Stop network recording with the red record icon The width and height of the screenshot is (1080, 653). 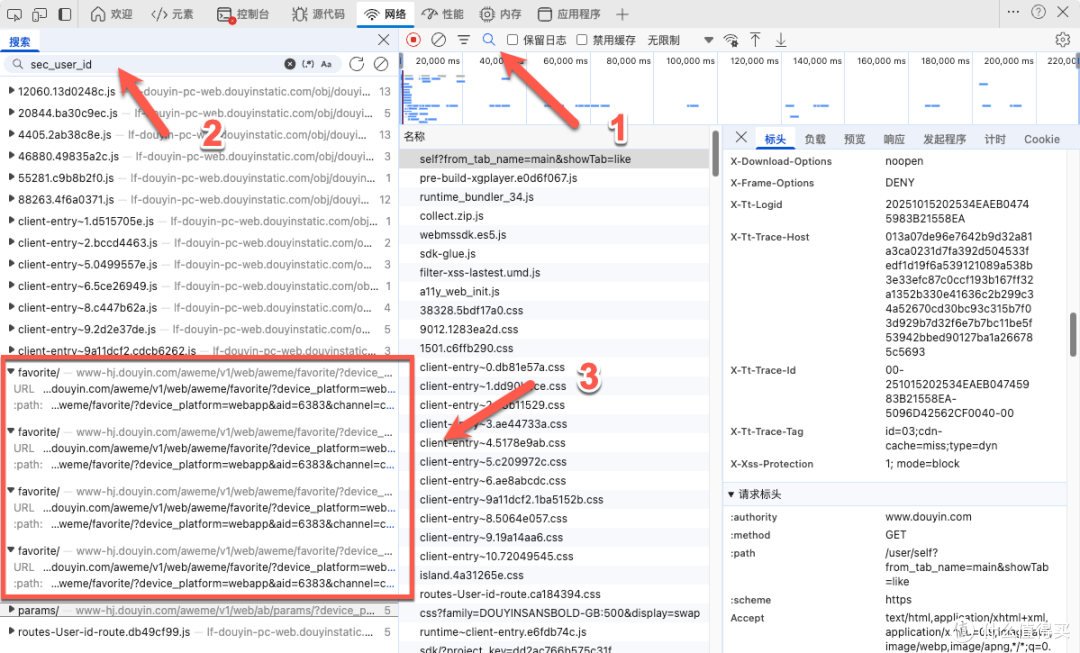tap(413, 39)
